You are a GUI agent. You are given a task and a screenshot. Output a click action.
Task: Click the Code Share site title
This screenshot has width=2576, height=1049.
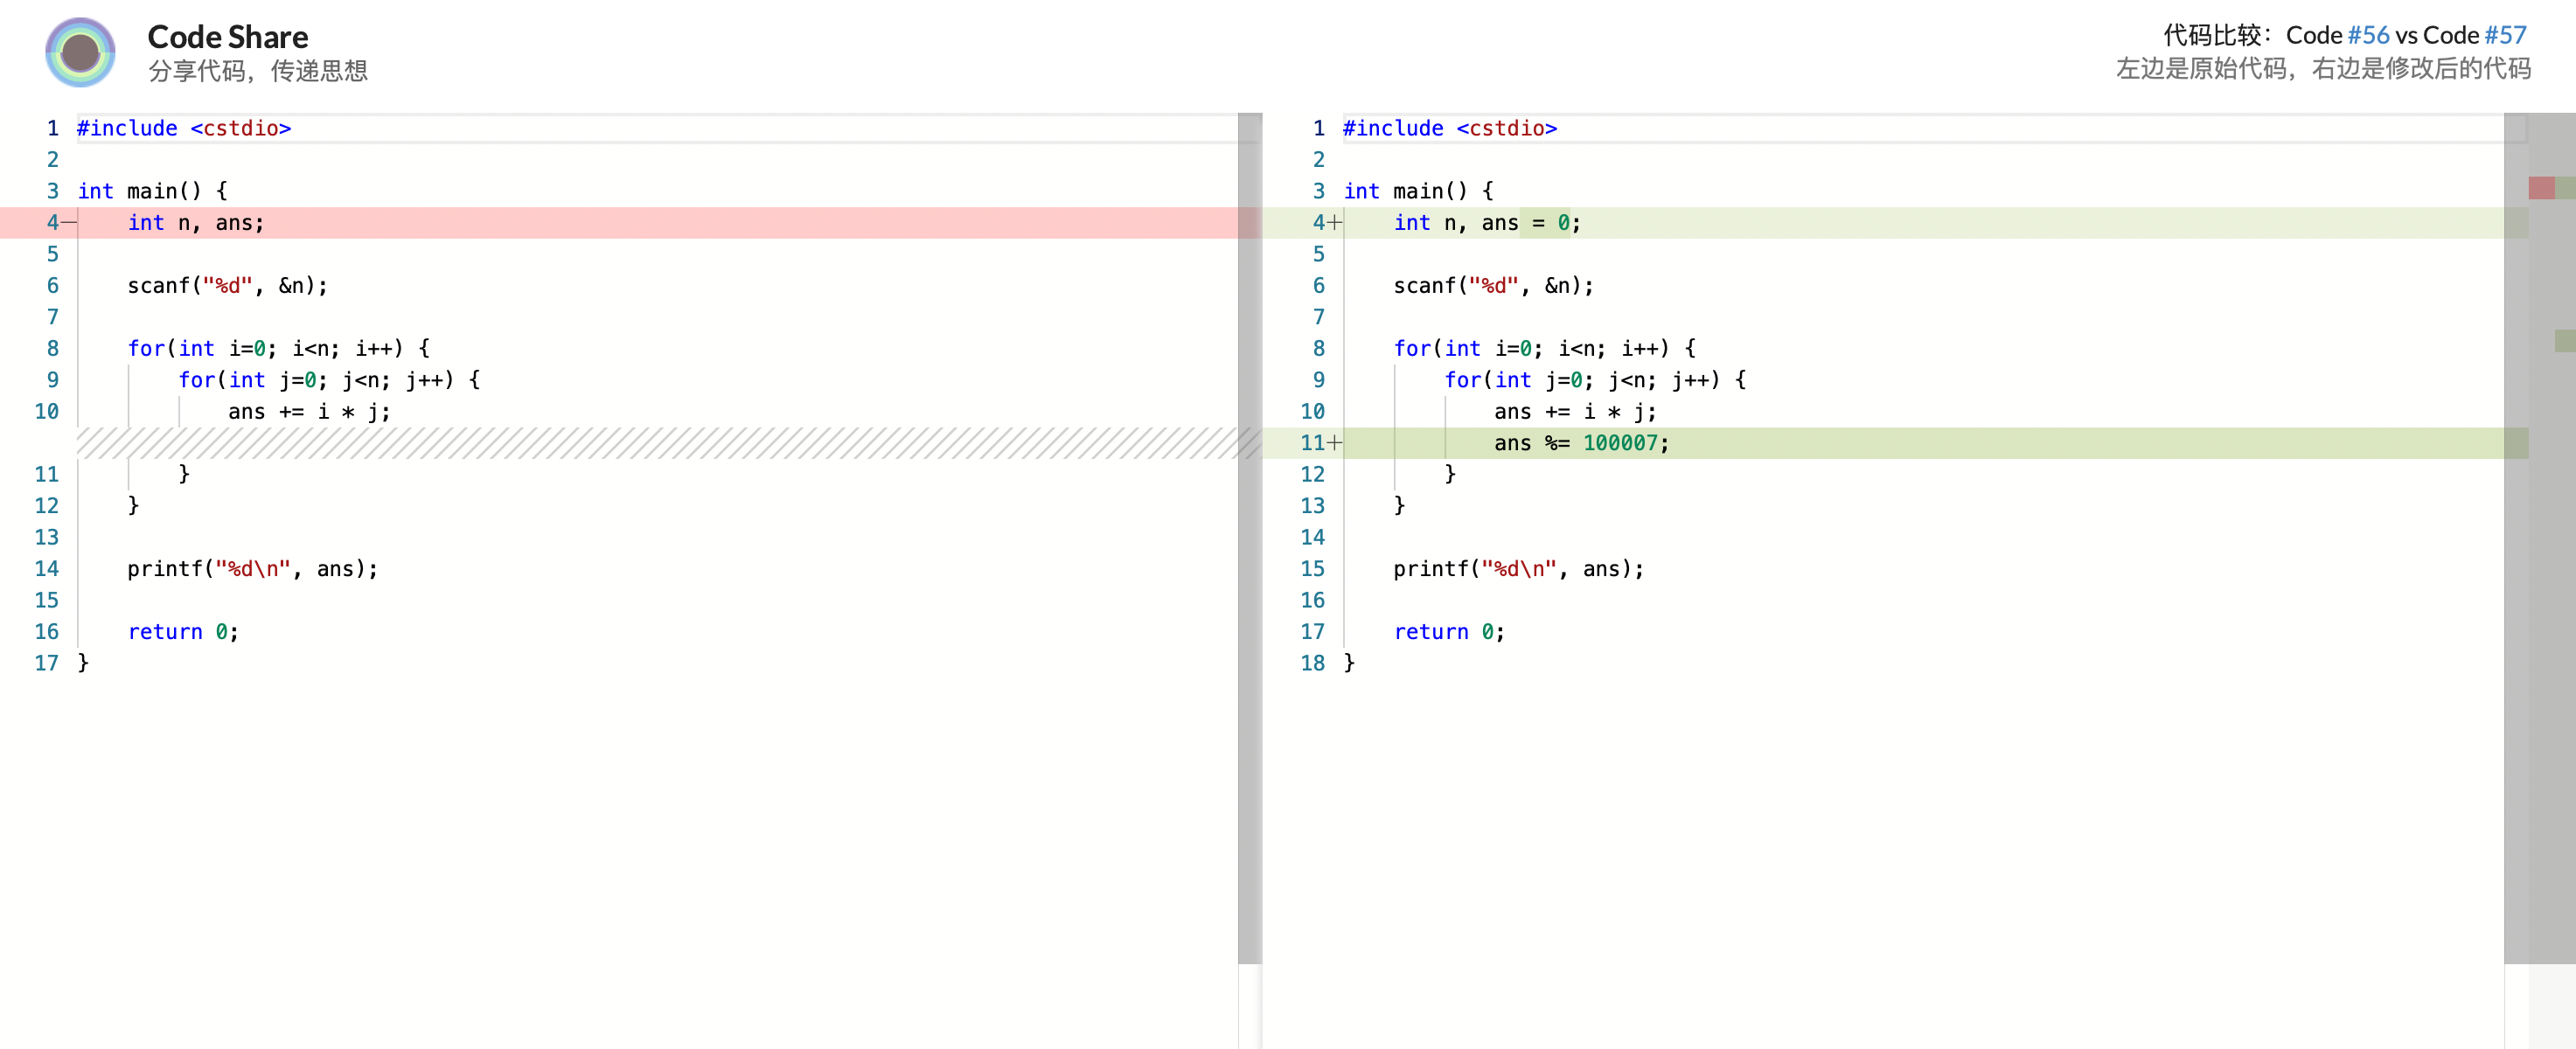click(x=228, y=37)
